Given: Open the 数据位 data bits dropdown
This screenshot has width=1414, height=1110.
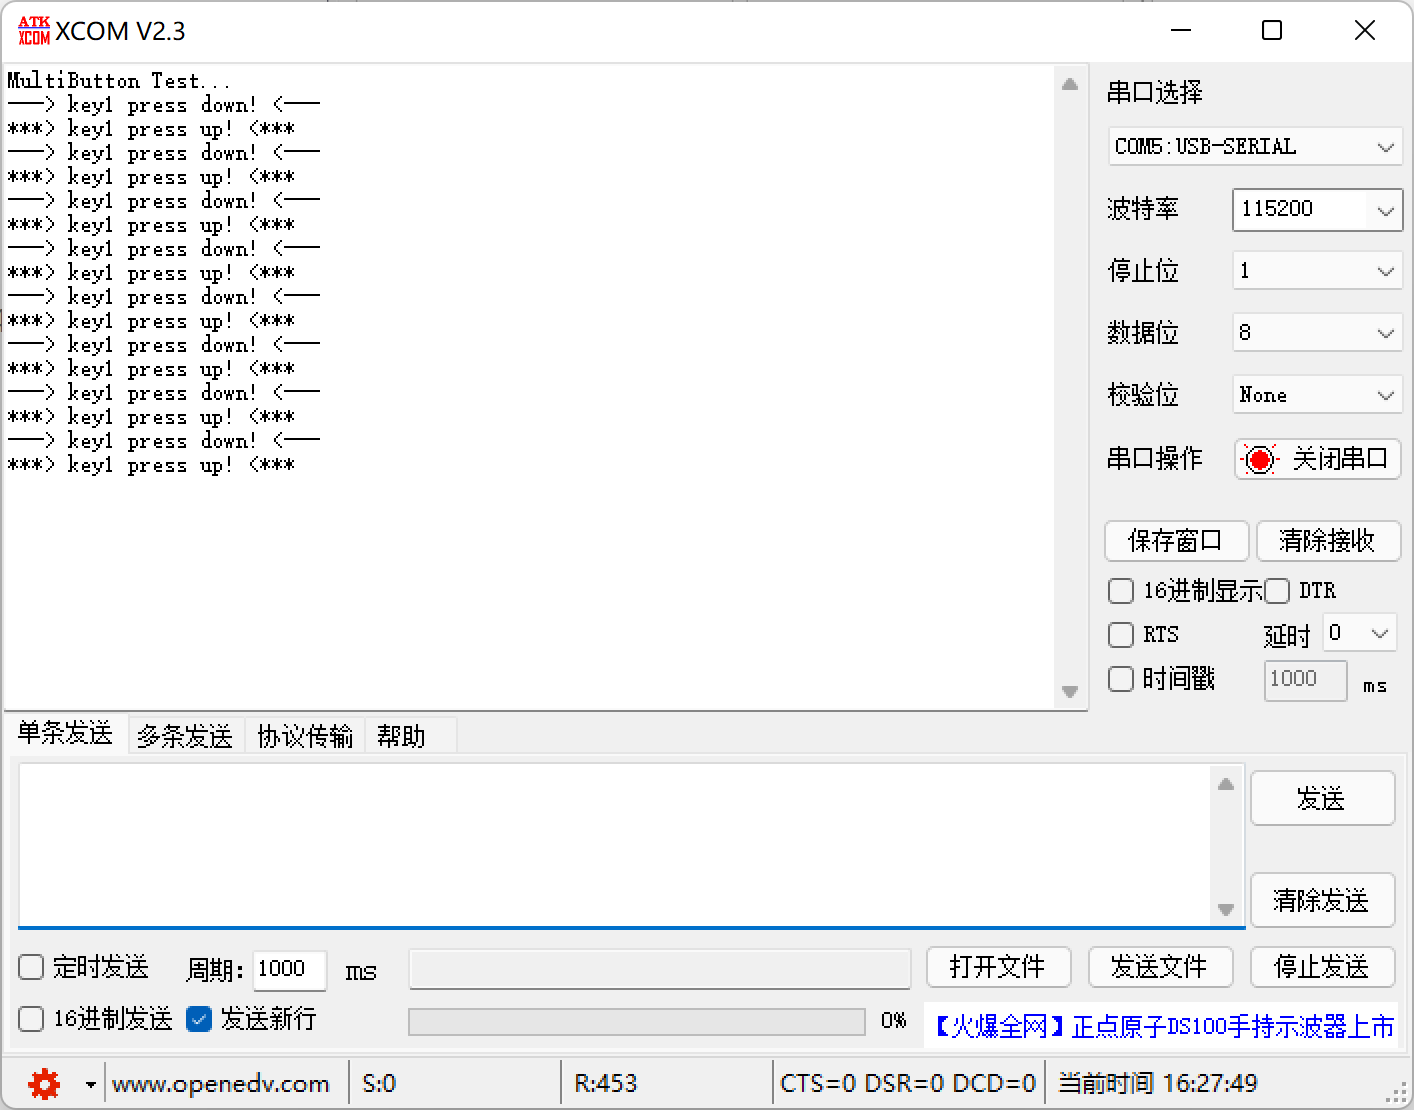Looking at the screenshot, I should pos(1317,333).
